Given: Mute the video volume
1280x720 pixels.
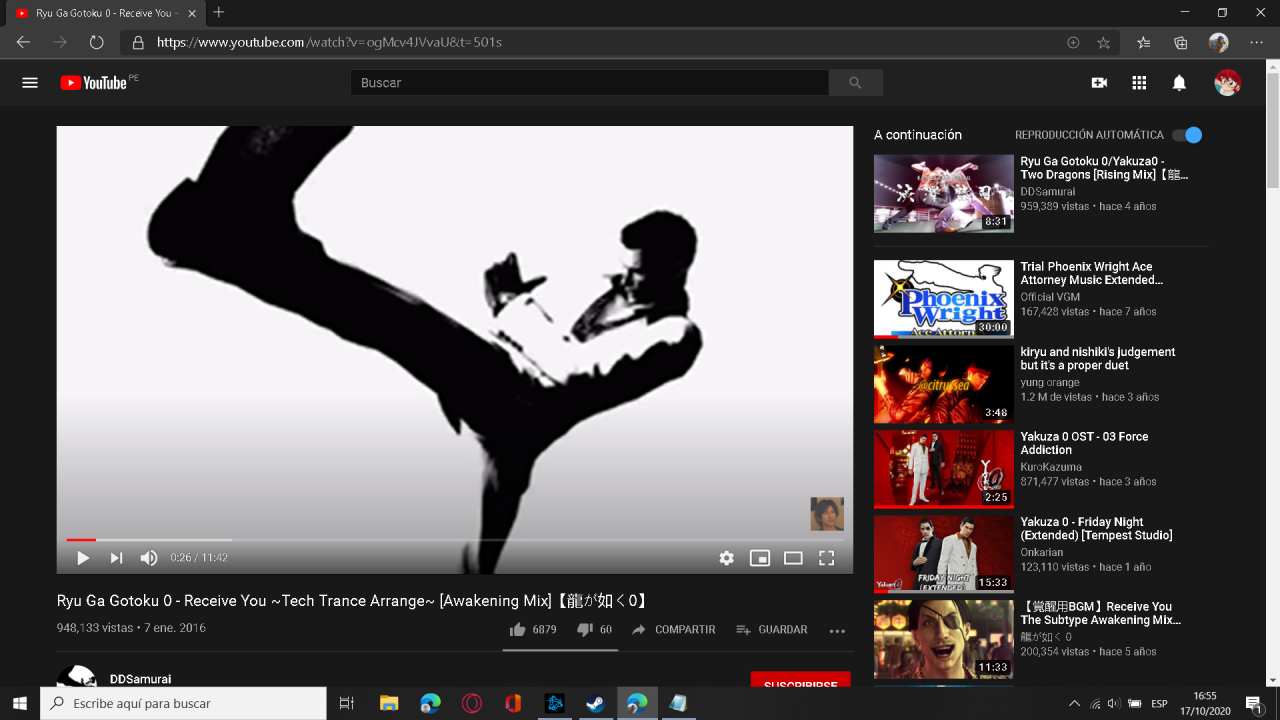Looking at the screenshot, I should point(149,558).
